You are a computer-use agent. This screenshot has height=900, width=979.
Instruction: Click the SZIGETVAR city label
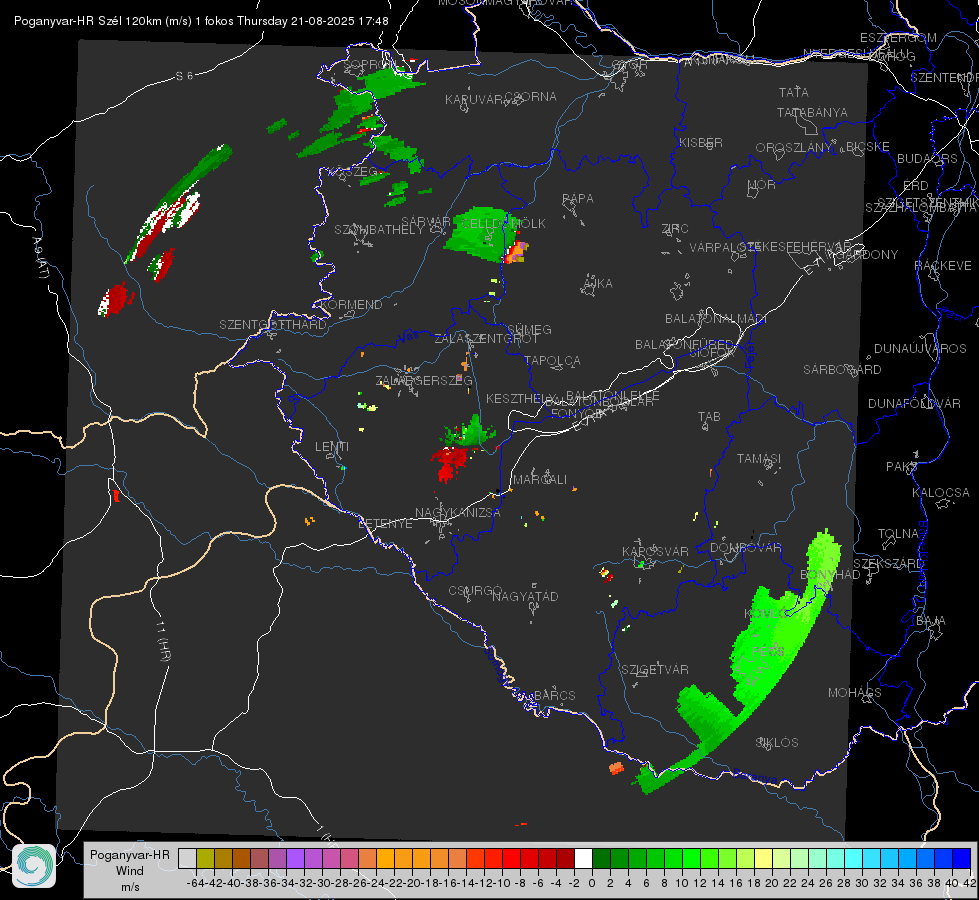coord(655,670)
